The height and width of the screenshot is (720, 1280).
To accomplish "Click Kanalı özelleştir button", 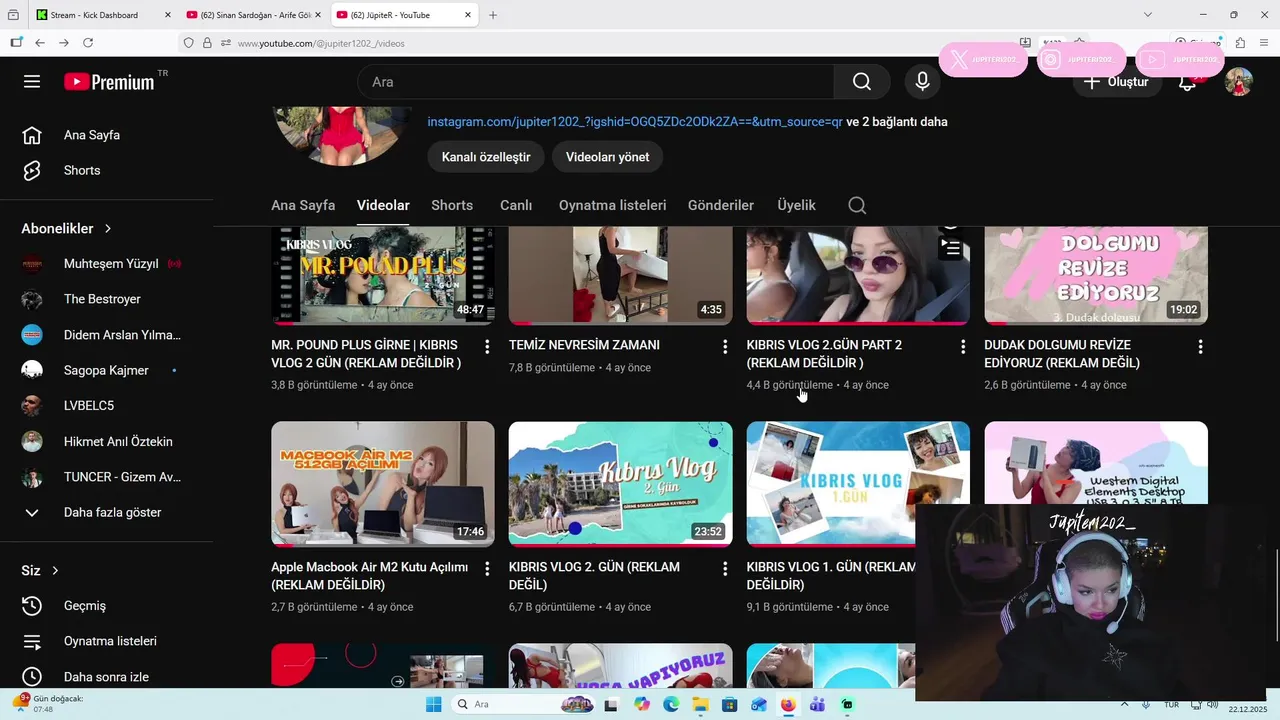I will (486, 157).
